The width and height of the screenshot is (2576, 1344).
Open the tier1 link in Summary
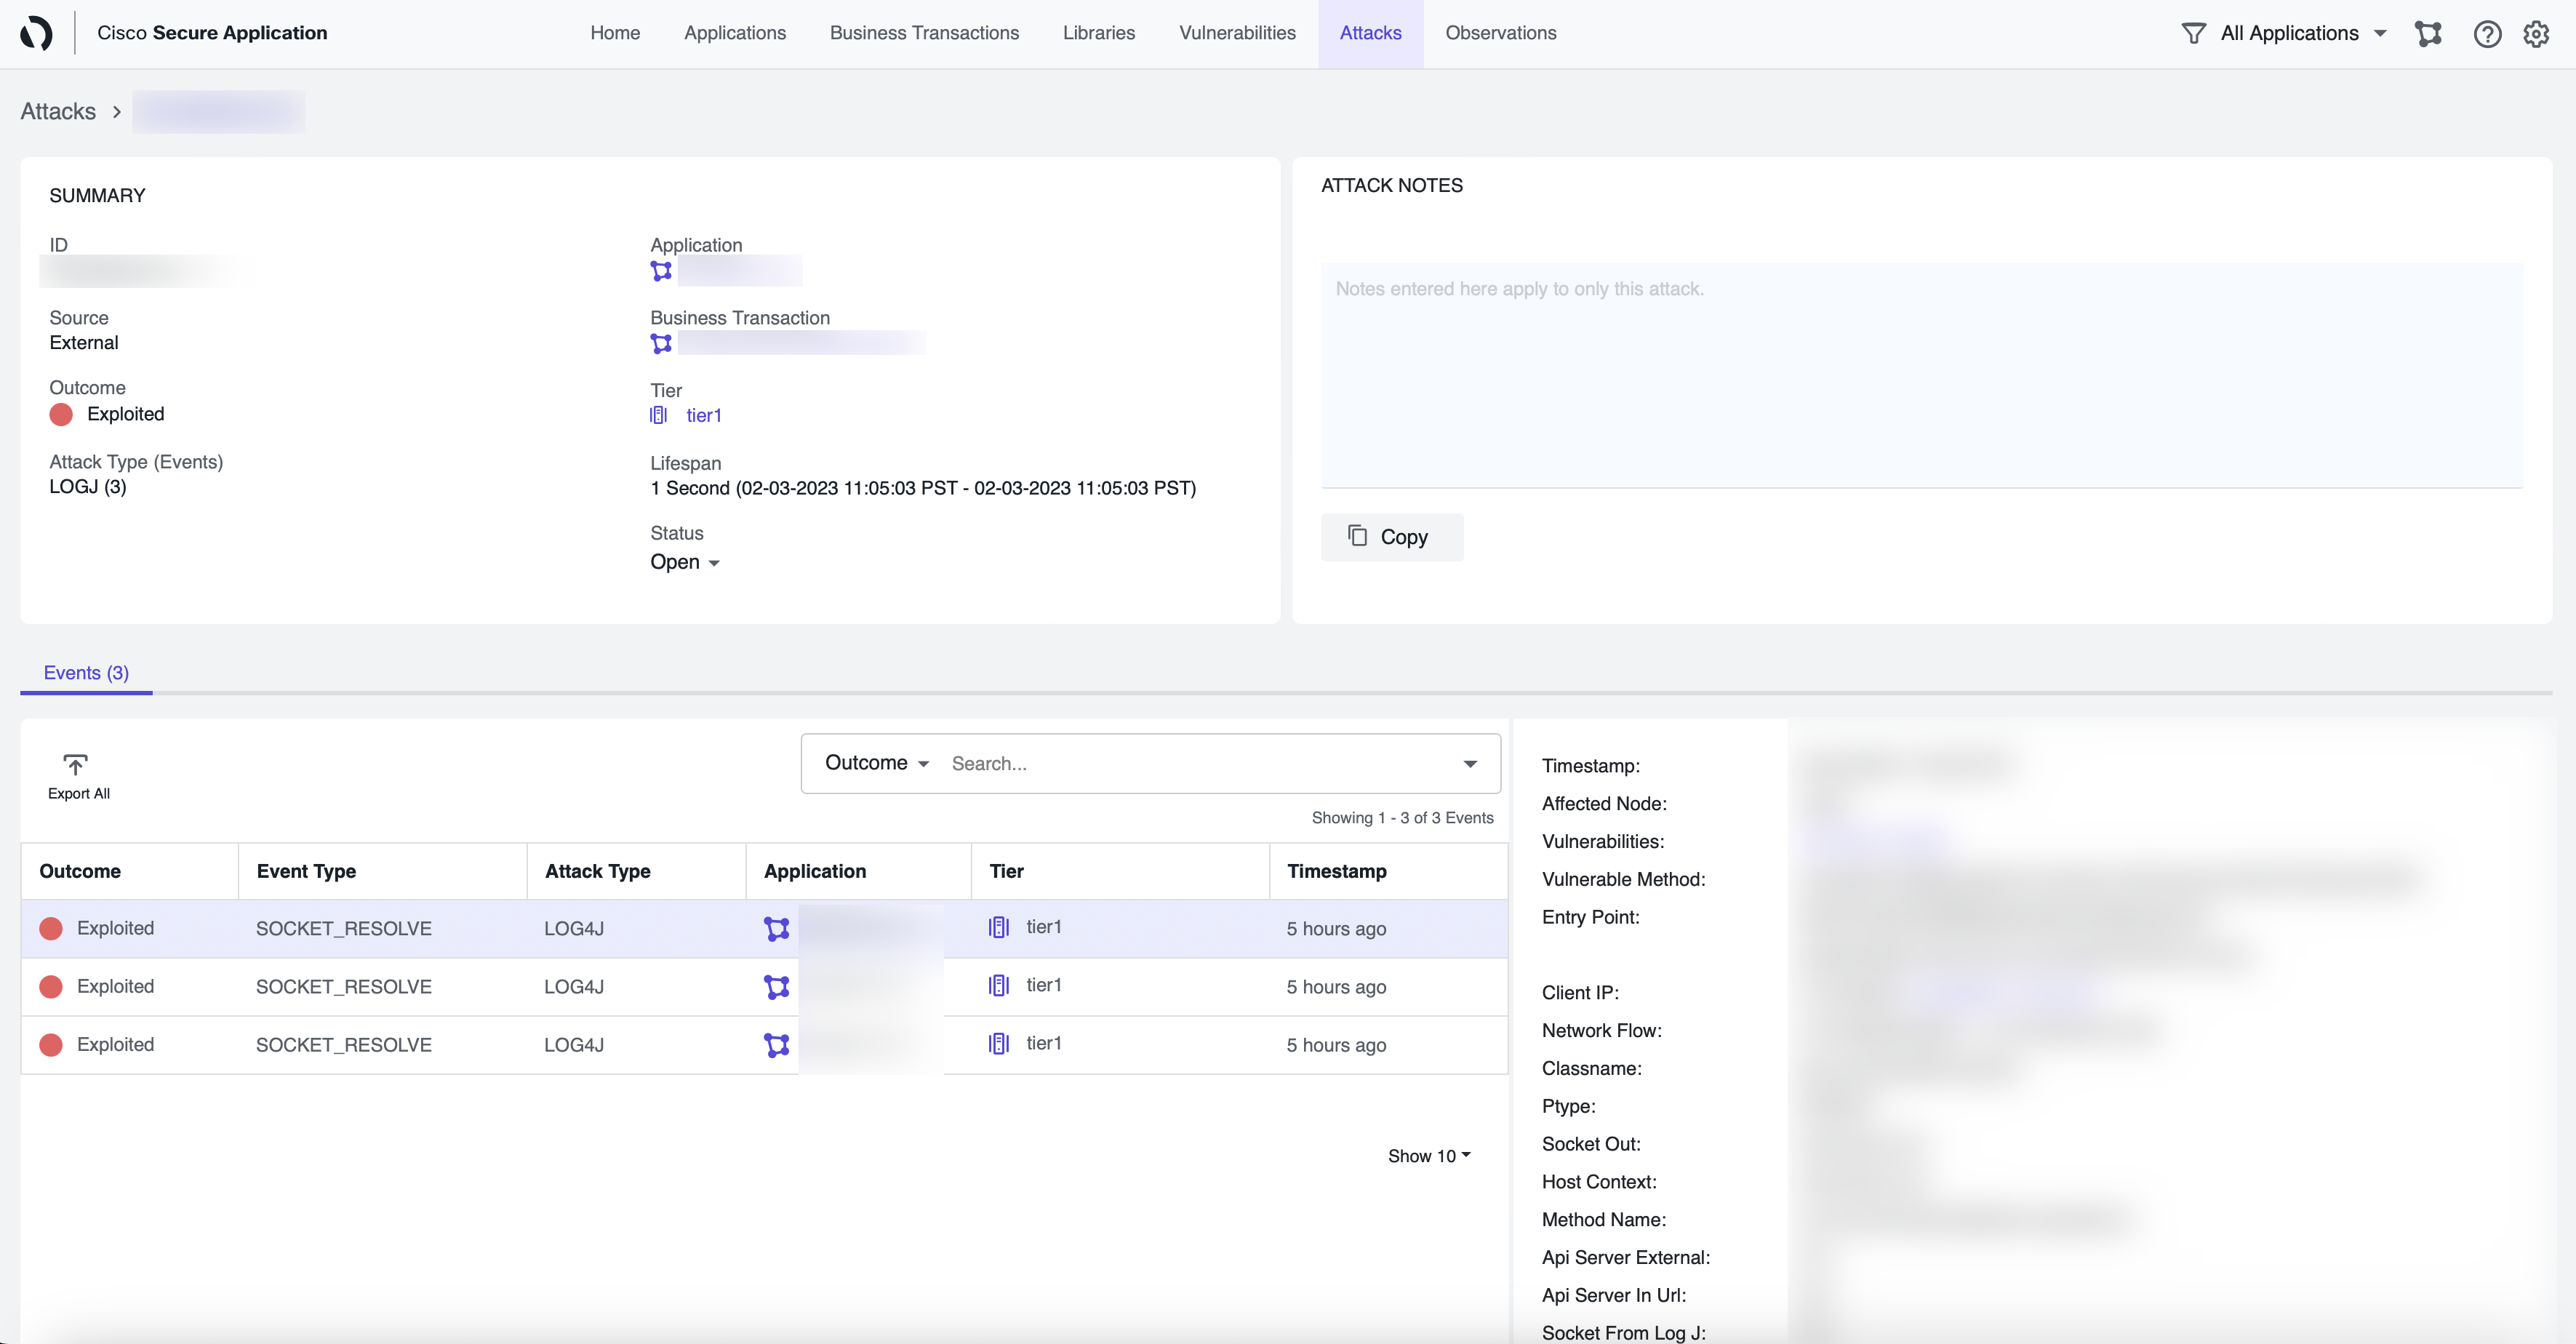tap(704, 415)
